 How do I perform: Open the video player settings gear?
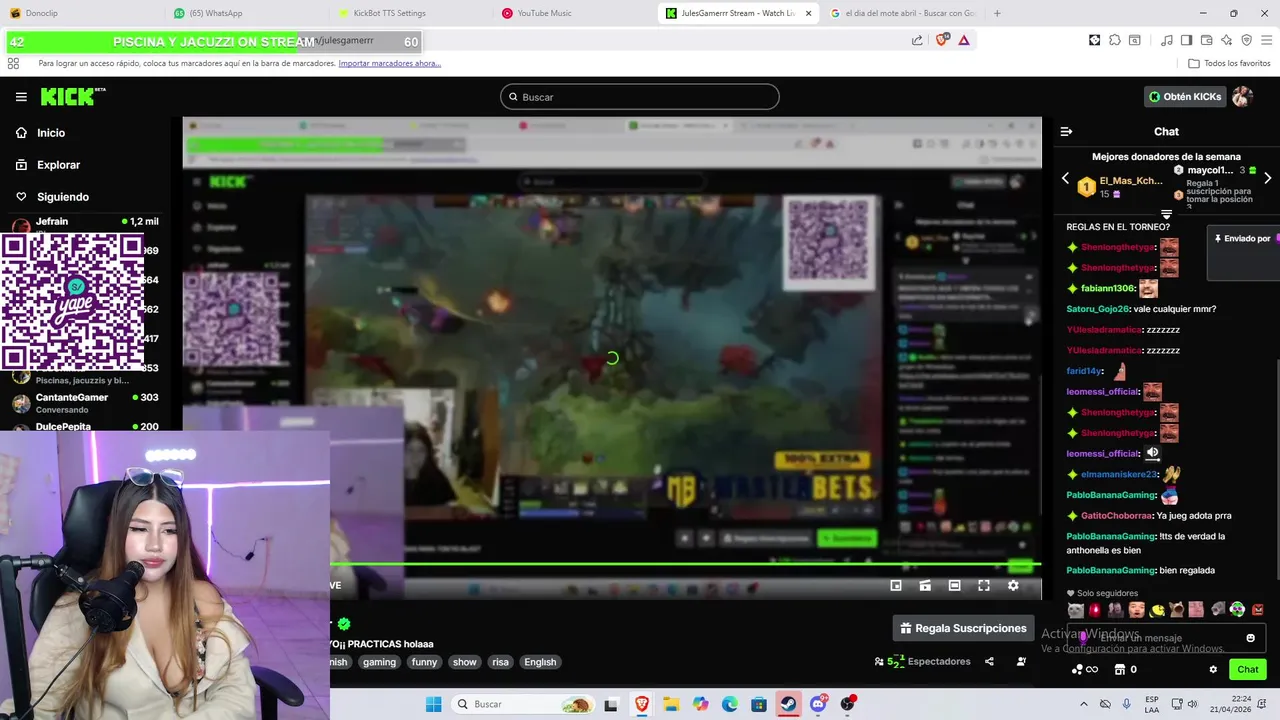click(1013, 586)
